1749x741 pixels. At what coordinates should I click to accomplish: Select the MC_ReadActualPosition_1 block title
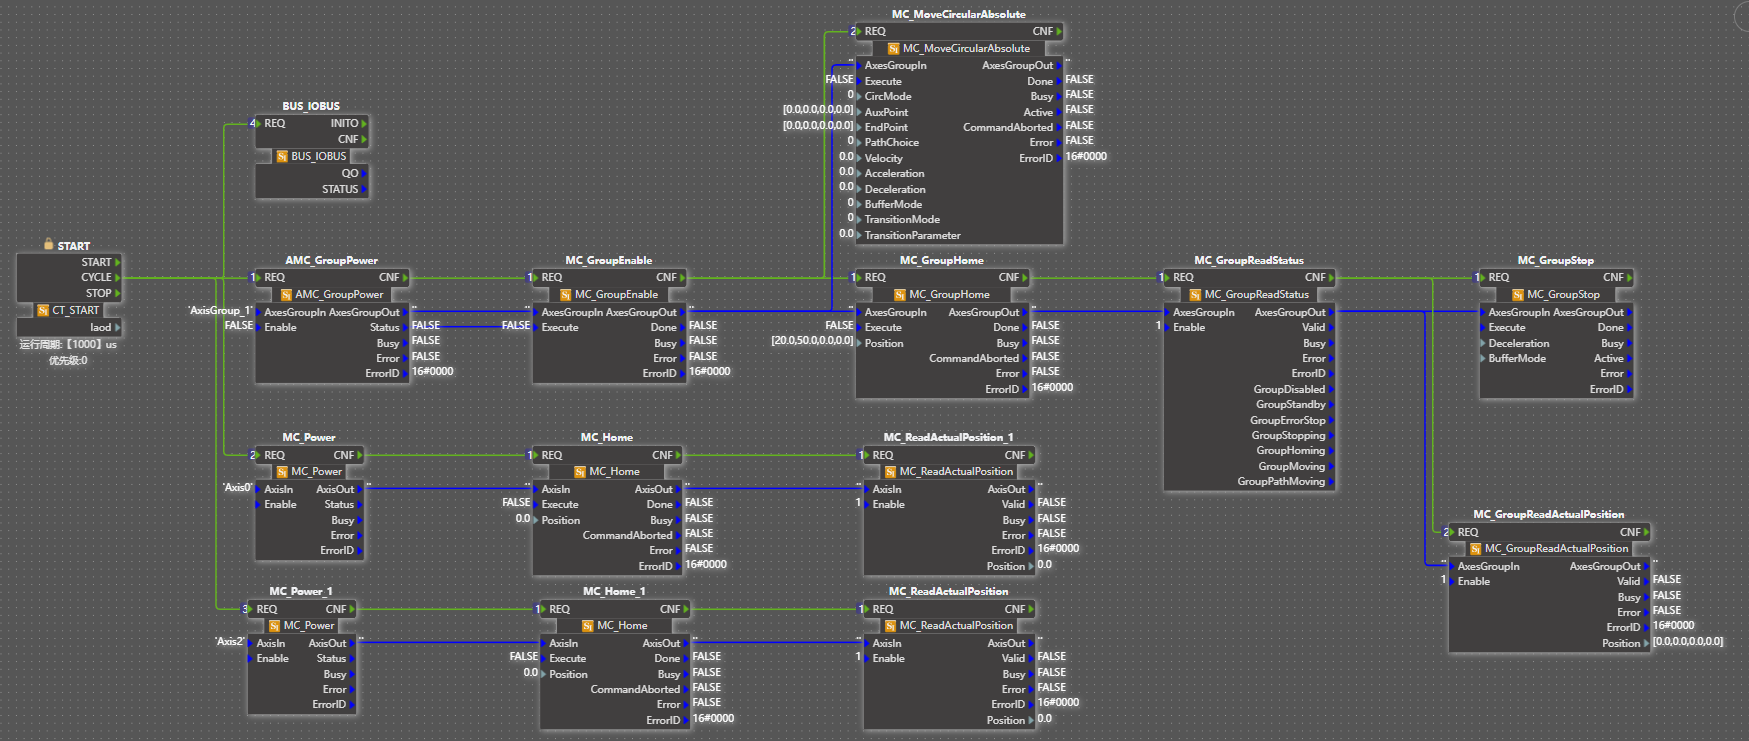[949, 438]
